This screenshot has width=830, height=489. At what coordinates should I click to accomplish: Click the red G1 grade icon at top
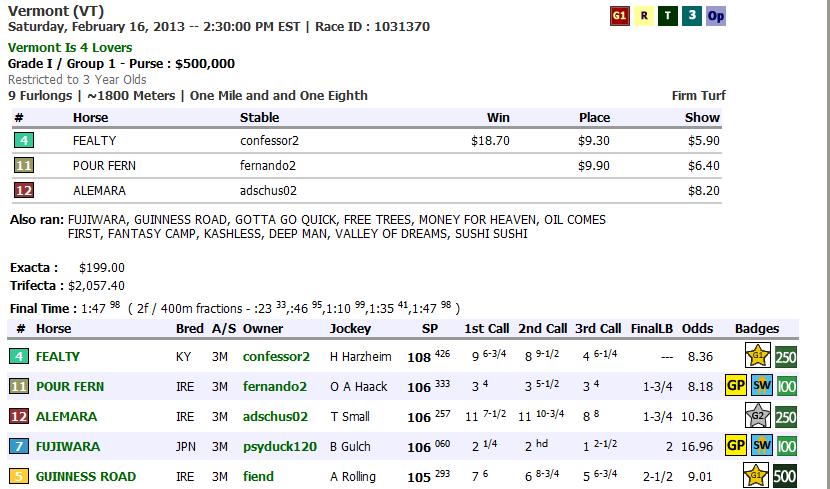[620, 16]
